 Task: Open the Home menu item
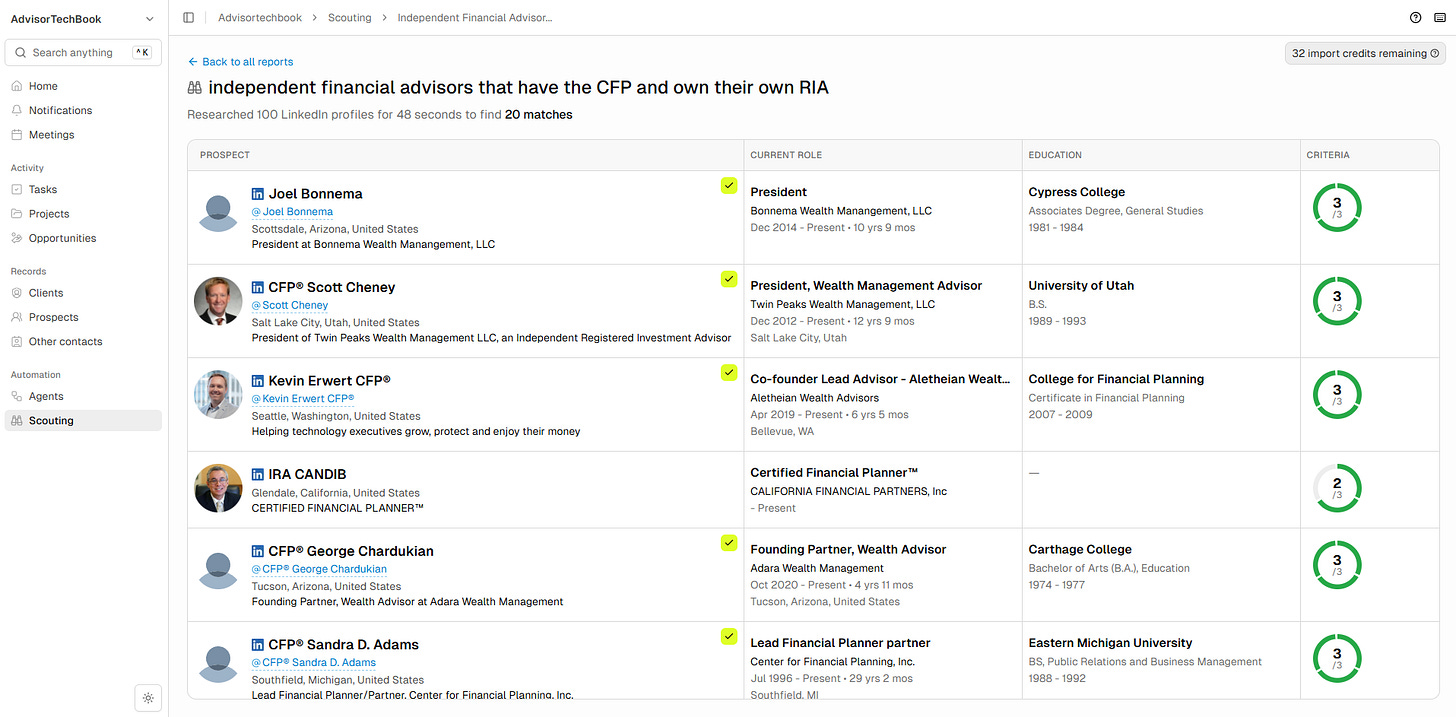[83, 86]
